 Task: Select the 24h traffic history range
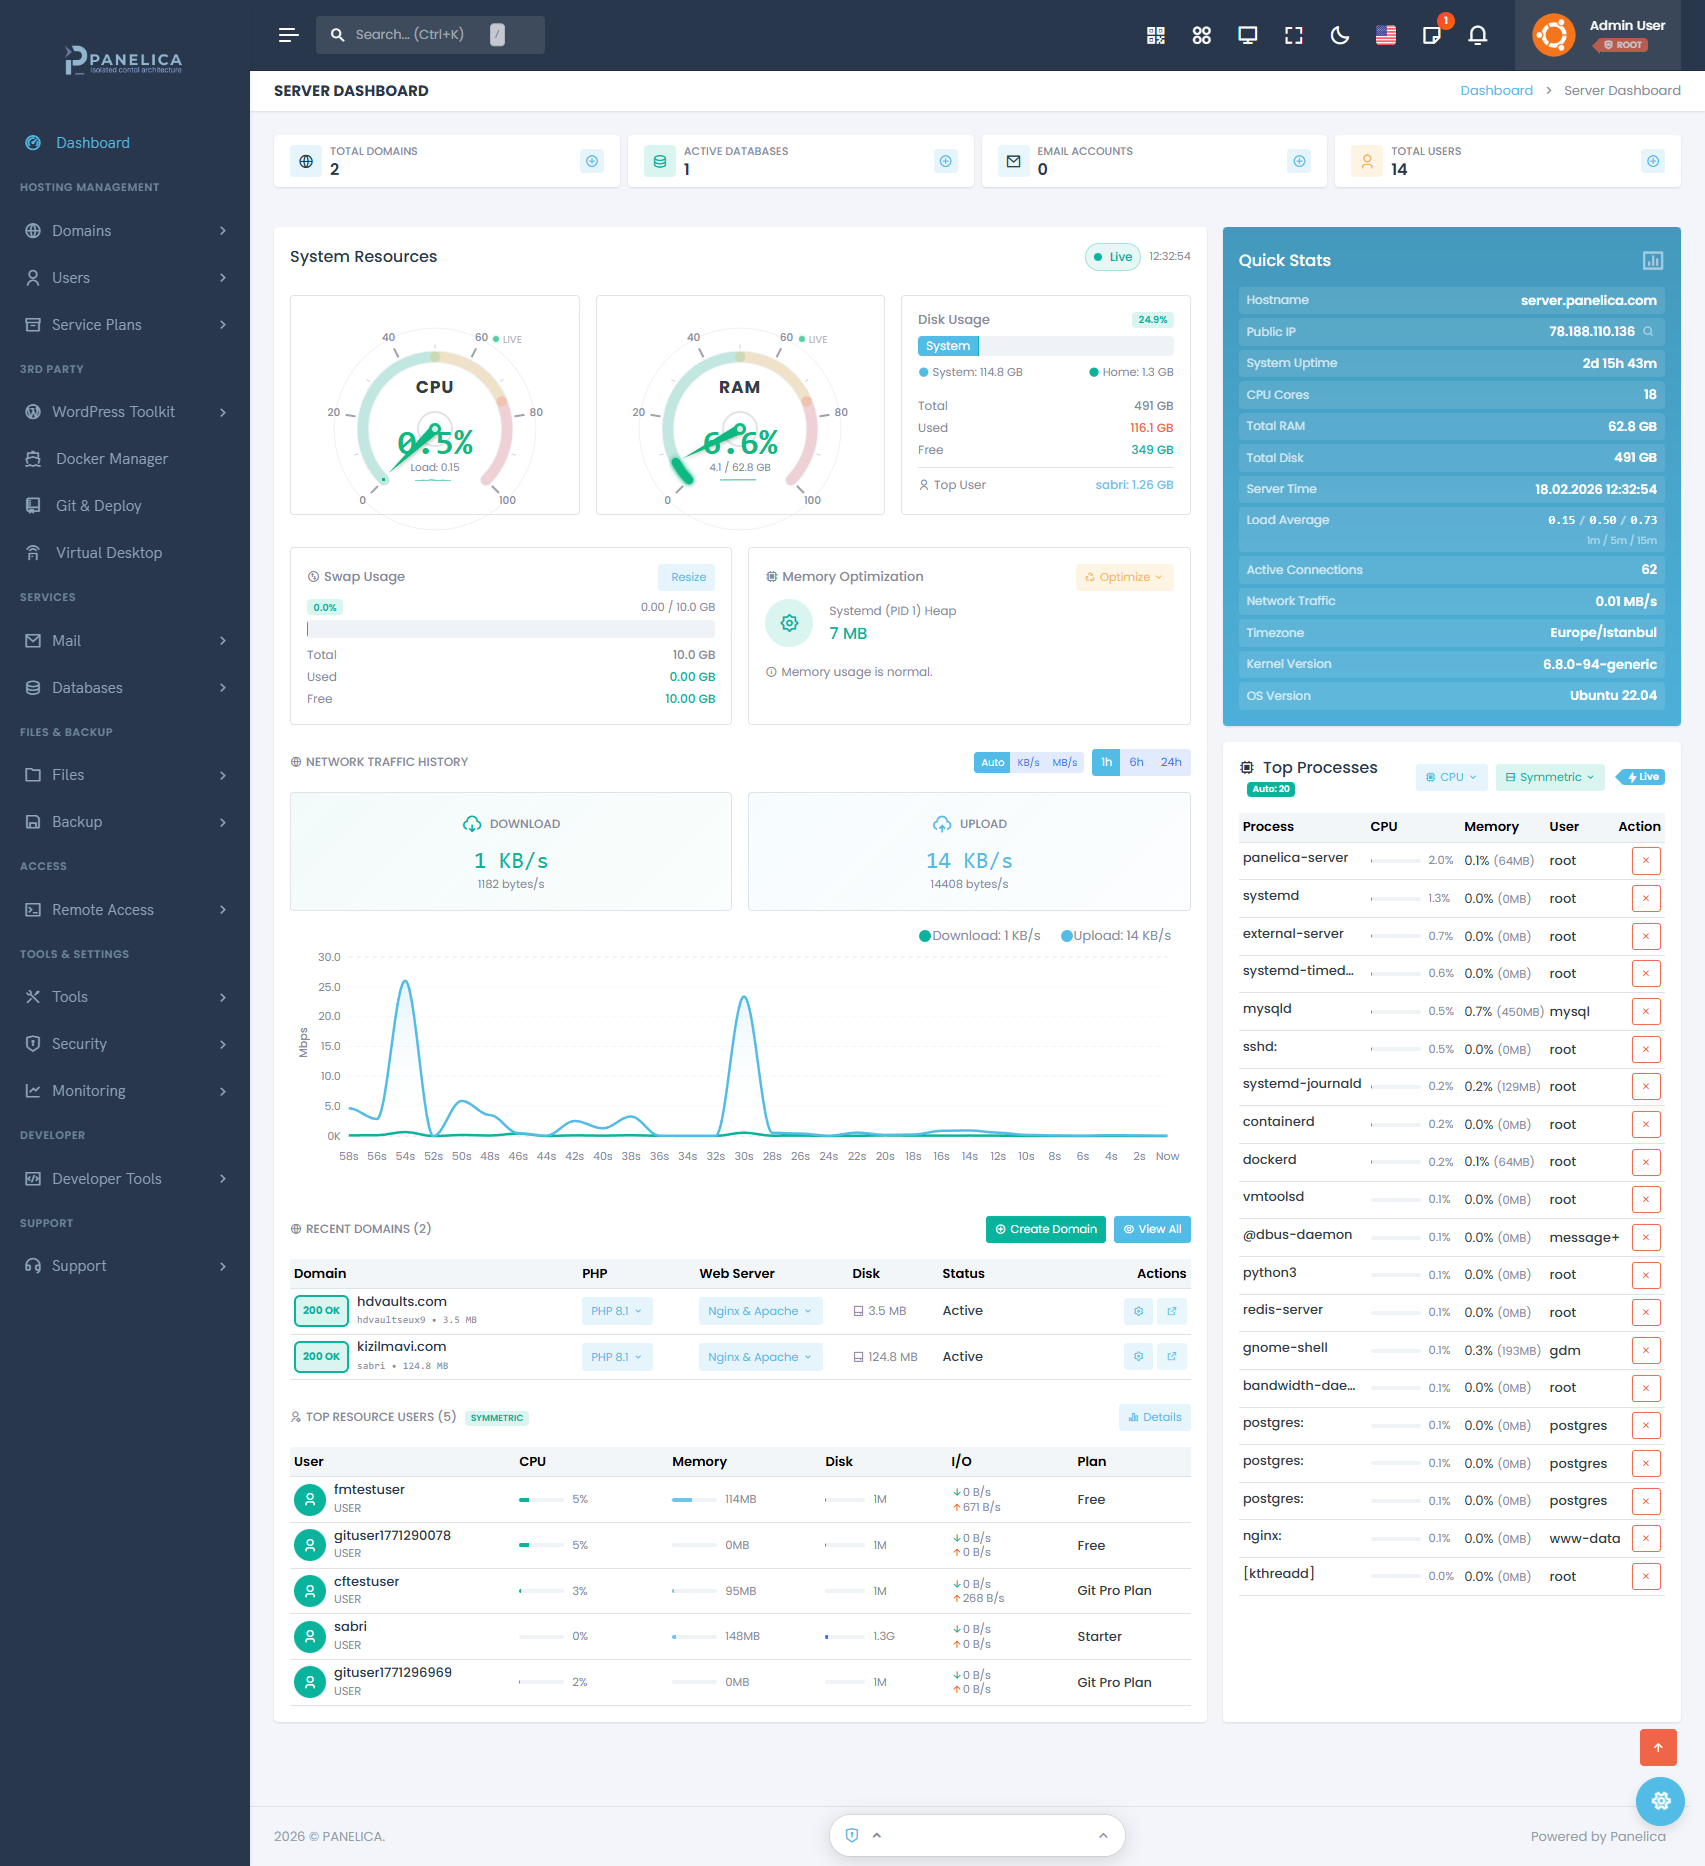(1170, 762)
